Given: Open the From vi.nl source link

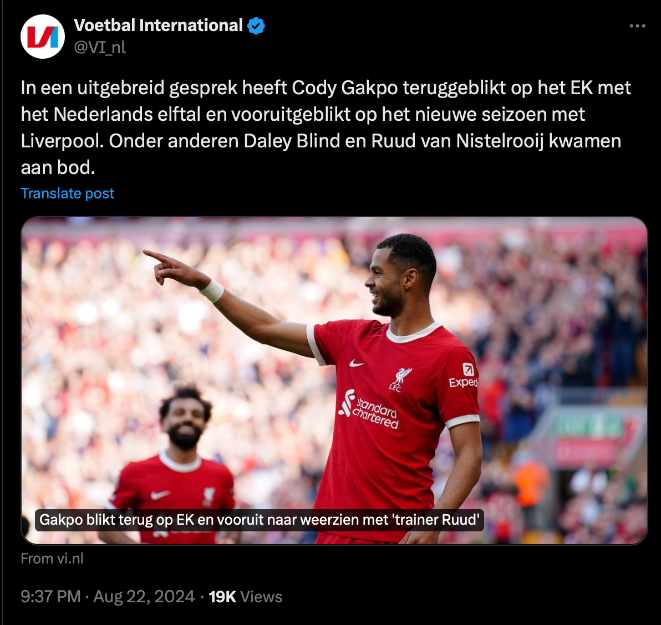Looking at the screenshot, I should coord(52,559).
